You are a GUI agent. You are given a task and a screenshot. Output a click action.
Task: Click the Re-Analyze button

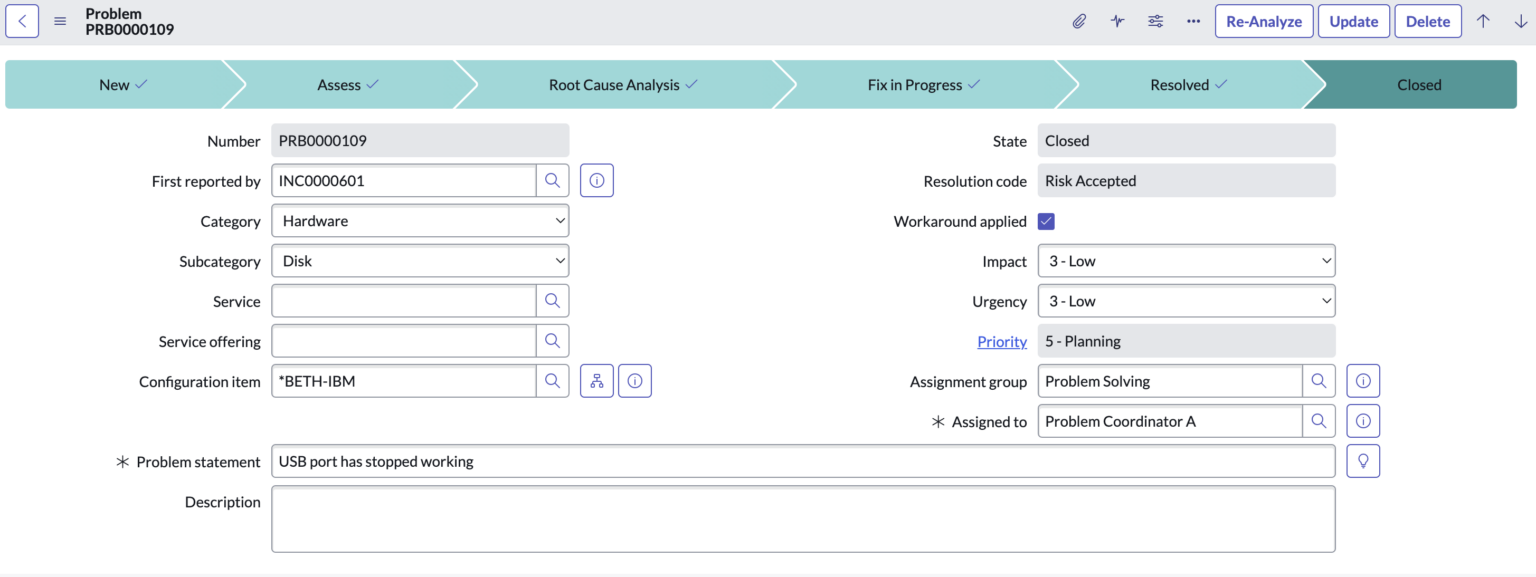1264,20
